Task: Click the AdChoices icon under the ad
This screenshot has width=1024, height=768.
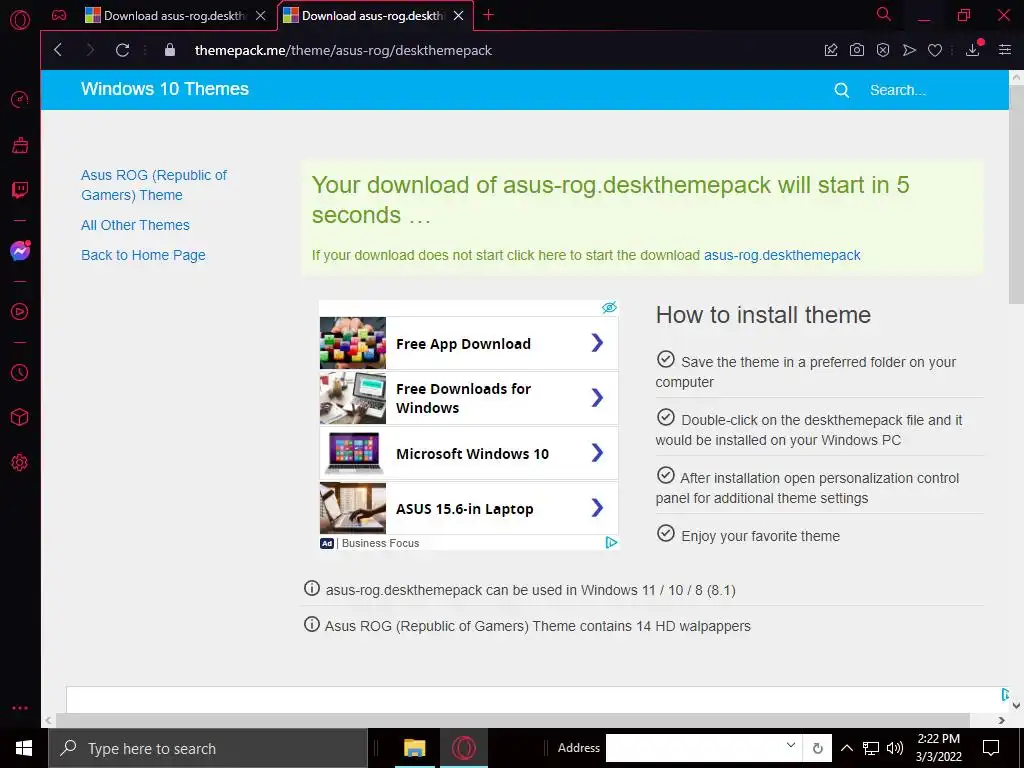Action: click(611, 543)
